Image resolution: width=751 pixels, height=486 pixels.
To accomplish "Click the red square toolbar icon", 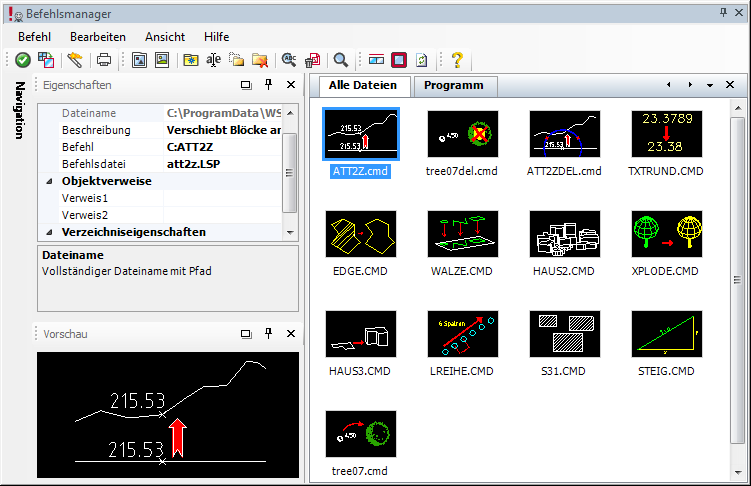I will 399,60.
